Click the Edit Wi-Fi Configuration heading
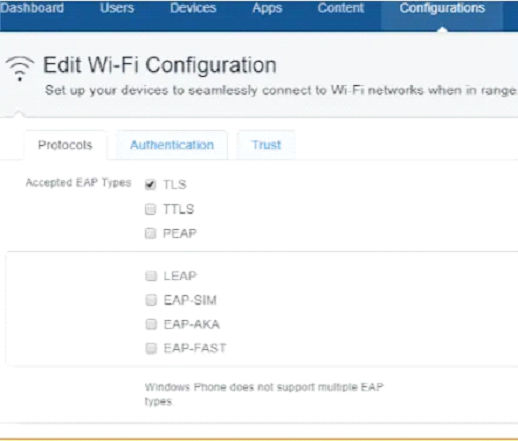Screen dimensions: 518x441 coord(160,65)
